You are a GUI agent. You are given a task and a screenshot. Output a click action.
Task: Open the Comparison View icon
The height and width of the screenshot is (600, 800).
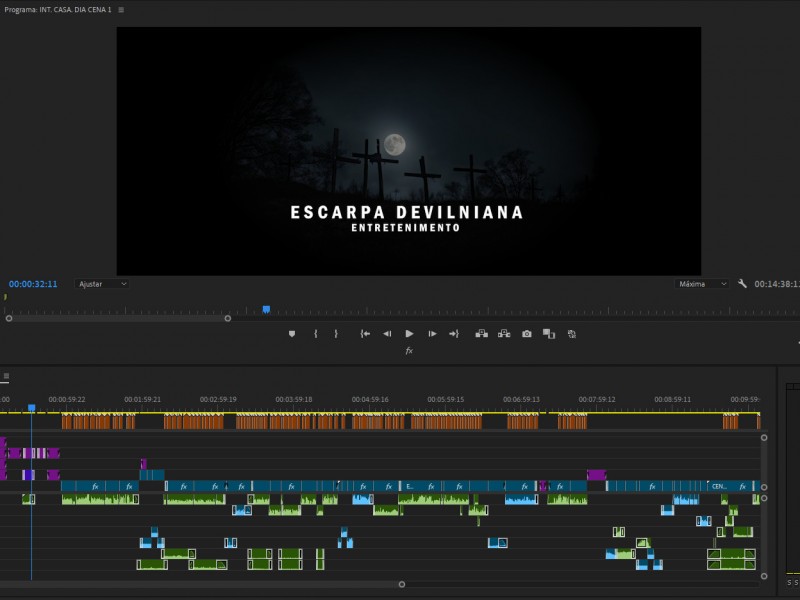tap(549, 334)
